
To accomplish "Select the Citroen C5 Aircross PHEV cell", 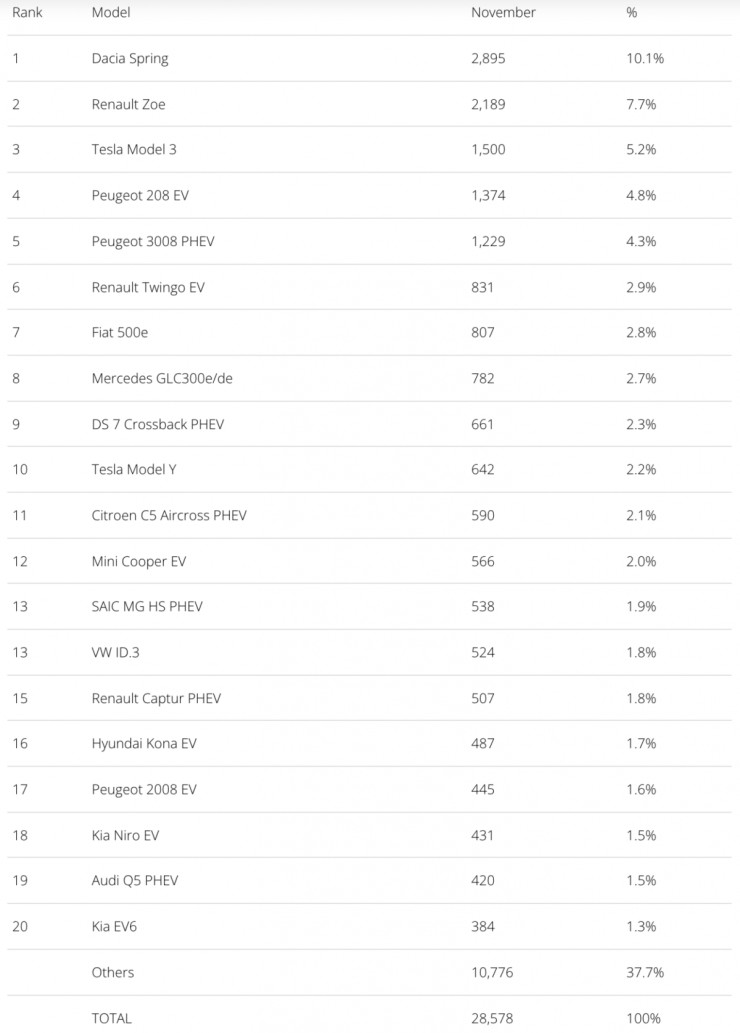I will coord(169,516).
